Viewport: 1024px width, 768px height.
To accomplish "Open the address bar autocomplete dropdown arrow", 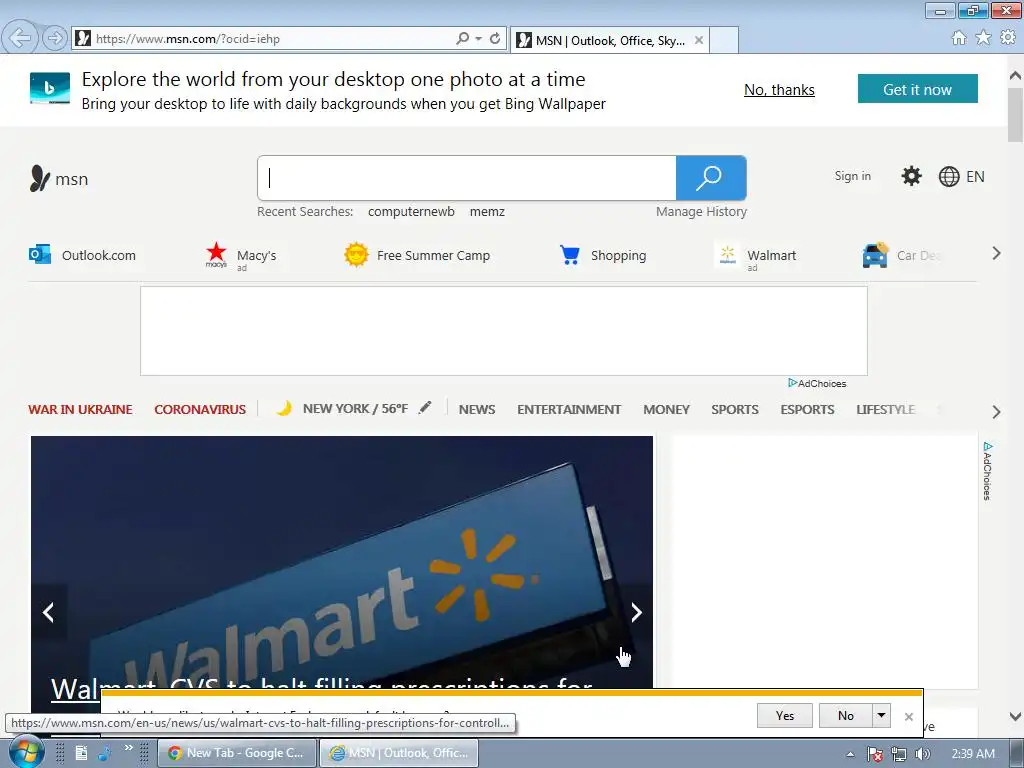I will [x=479, y=39].
